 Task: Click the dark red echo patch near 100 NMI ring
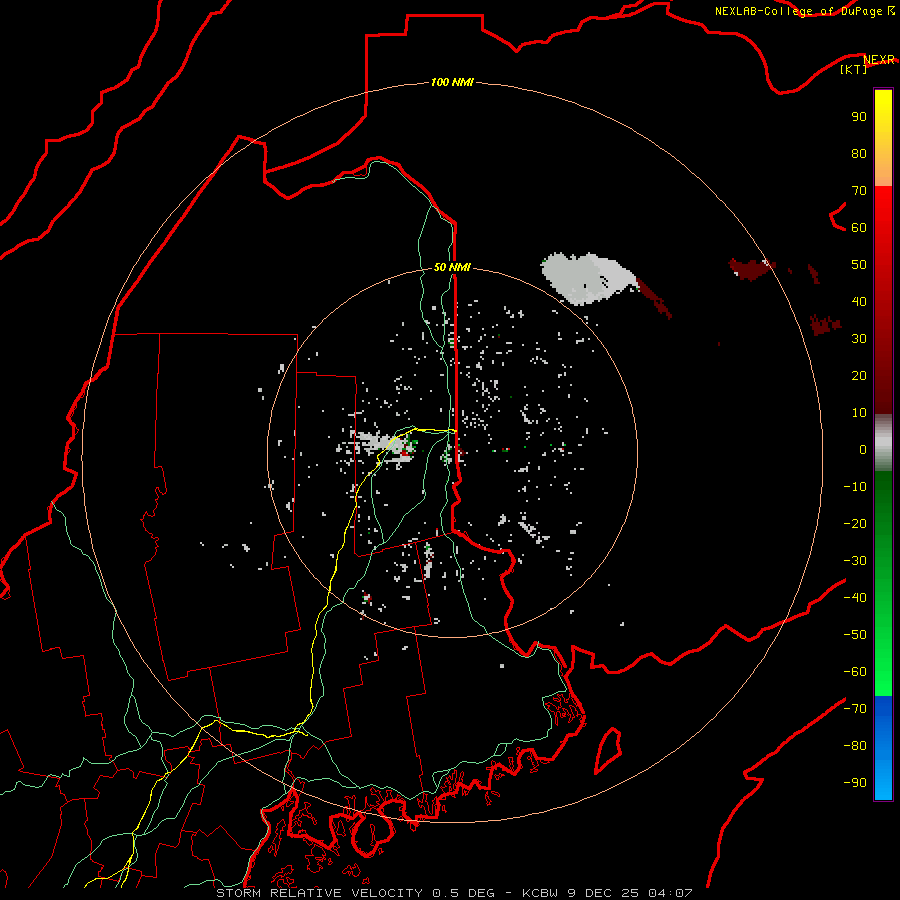pos(749,269)
